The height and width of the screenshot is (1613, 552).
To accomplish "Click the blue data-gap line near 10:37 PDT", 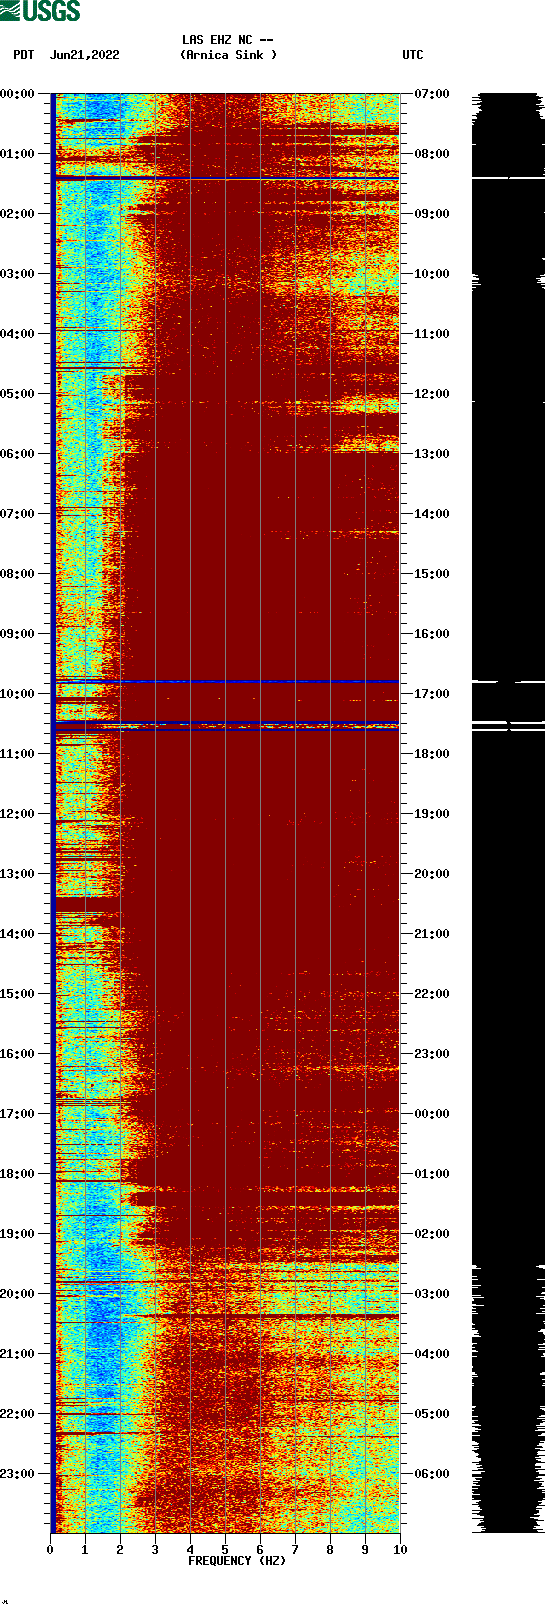I will (225, 730).
